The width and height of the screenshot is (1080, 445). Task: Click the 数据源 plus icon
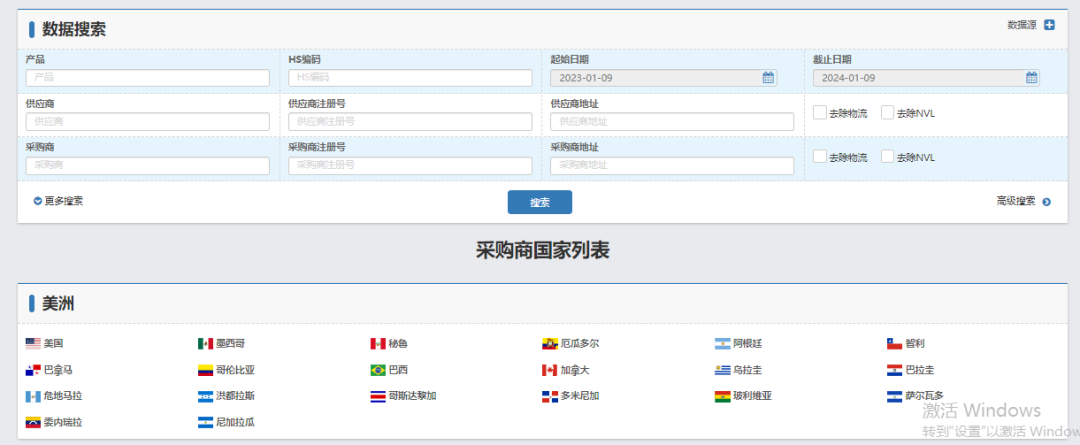1049,25
